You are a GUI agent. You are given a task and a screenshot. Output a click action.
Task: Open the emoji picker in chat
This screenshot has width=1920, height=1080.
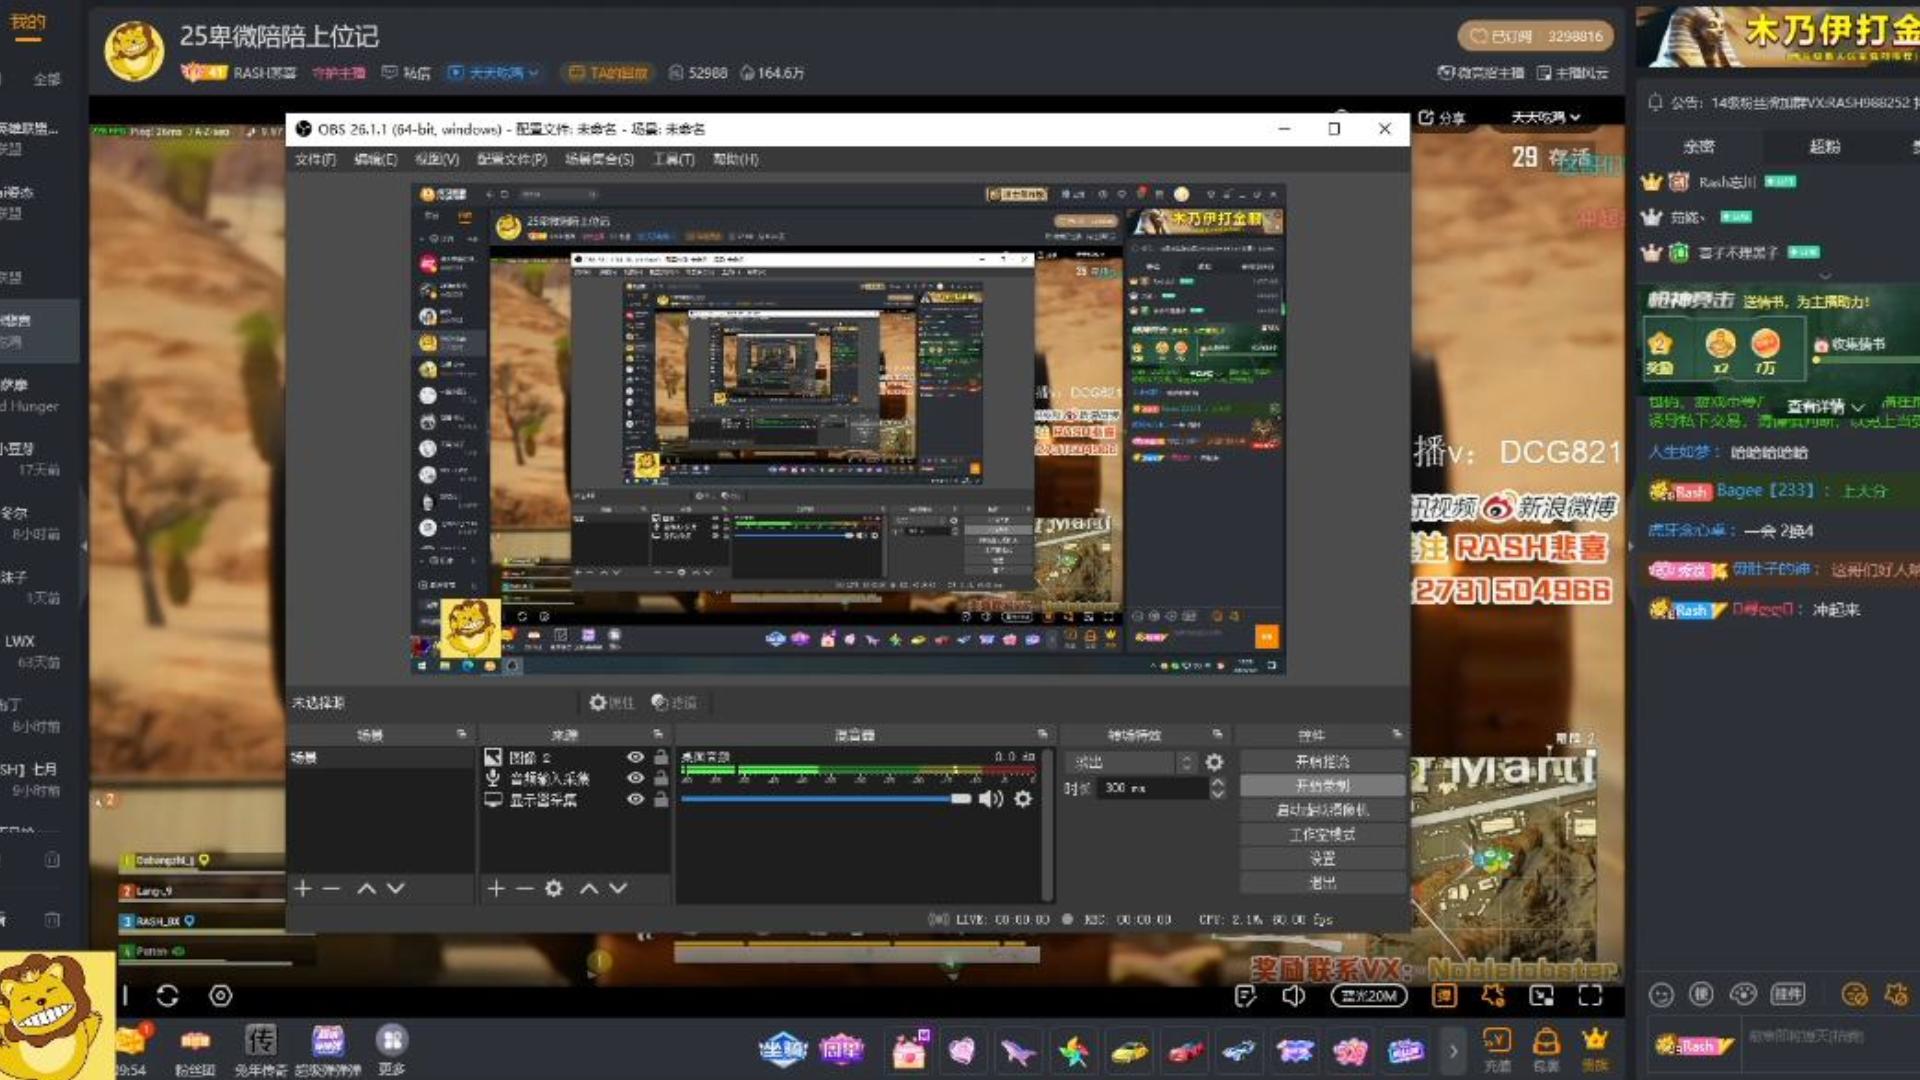coord(1661,995)
